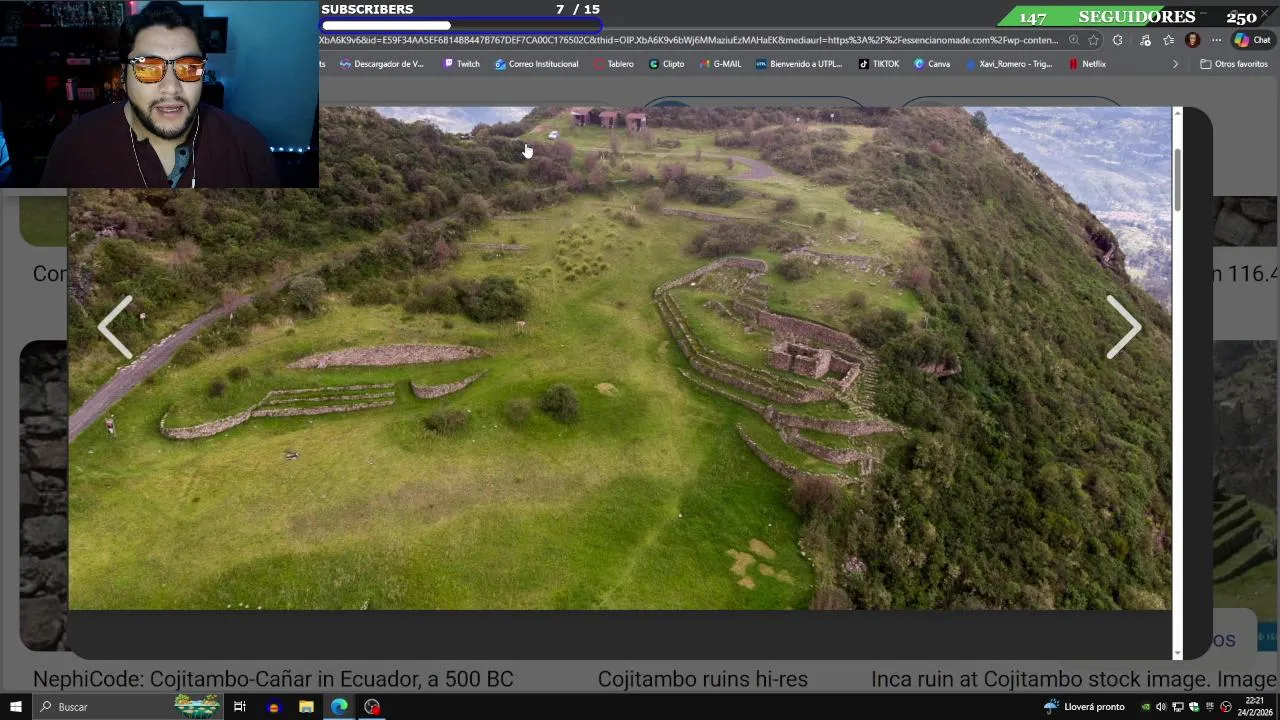Open Copilot Chat button
Screen dimensions: 1280x720
coord(1252,41)
